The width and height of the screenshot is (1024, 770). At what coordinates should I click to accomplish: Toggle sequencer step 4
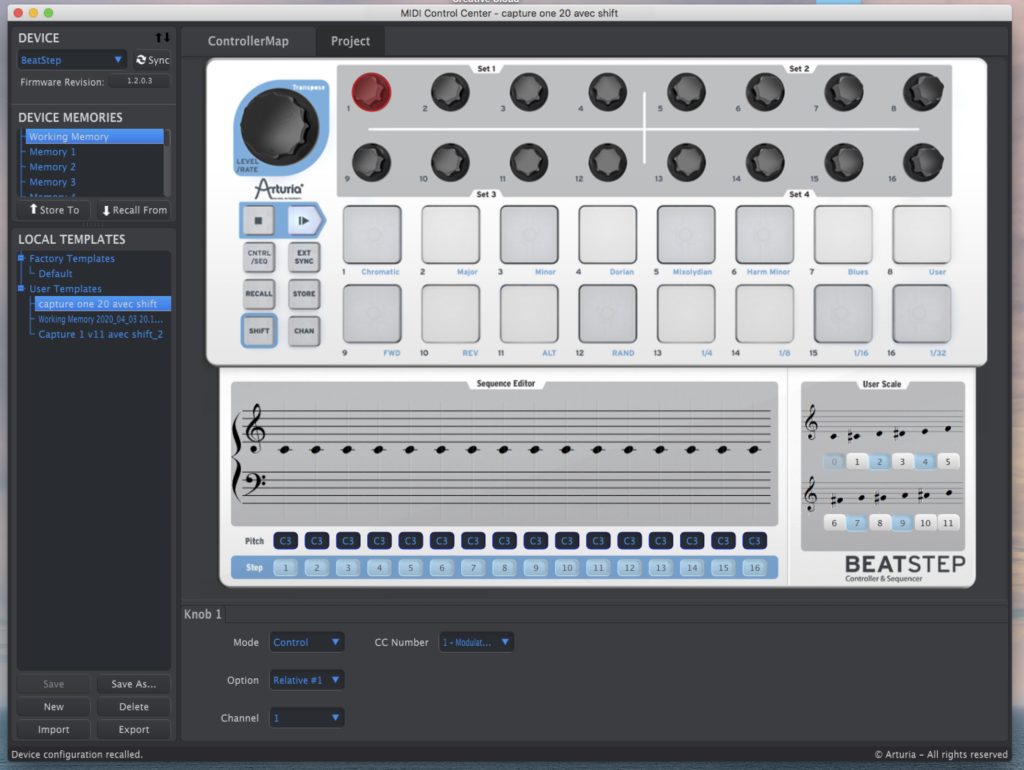pyautogui.click(x=379, y=568)
